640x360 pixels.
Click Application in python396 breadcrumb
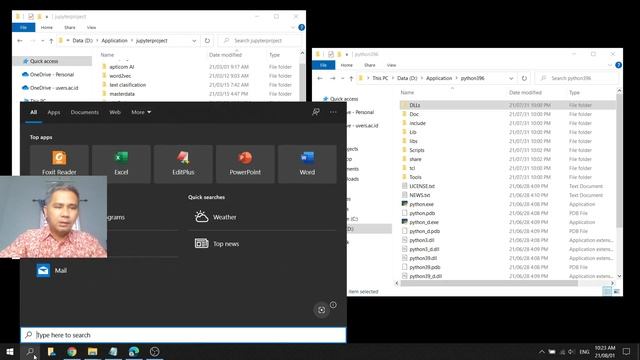439,78
